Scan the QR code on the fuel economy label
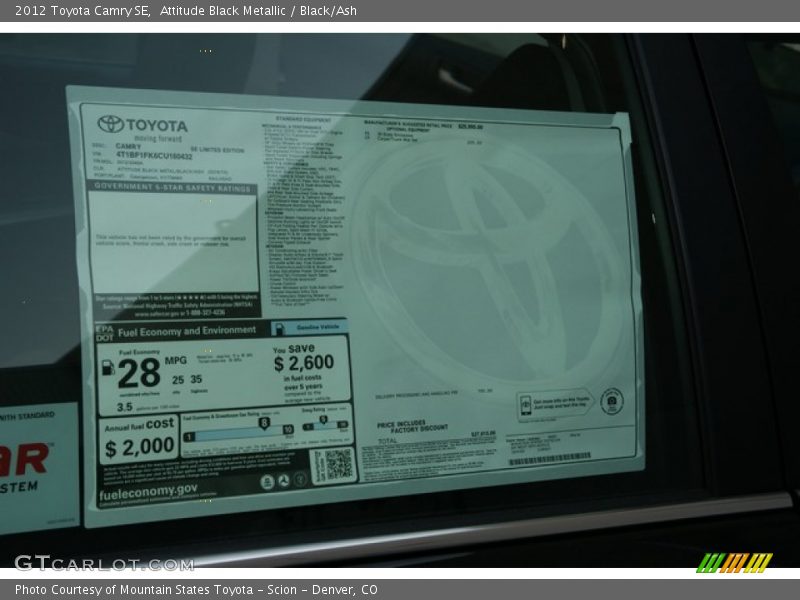800x600 pixels. pos(338,466)
